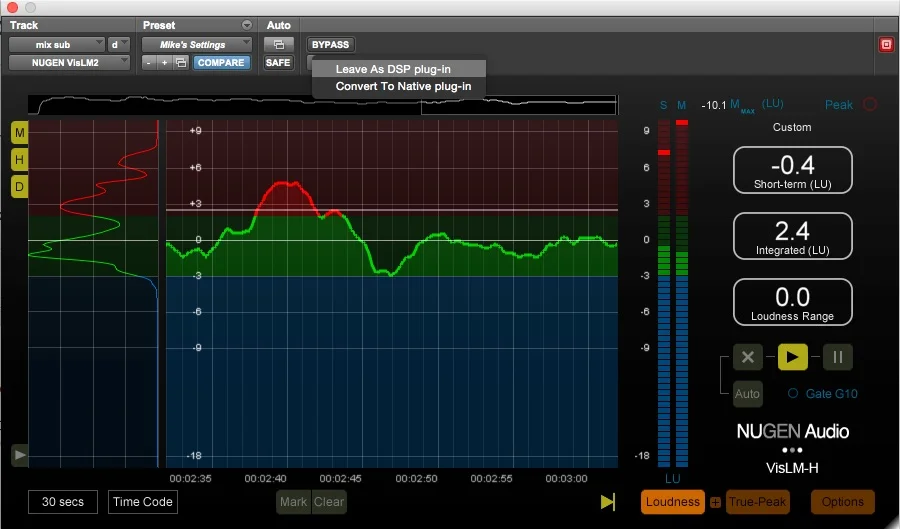Click the S short-term meter bar

pos(664,293)
